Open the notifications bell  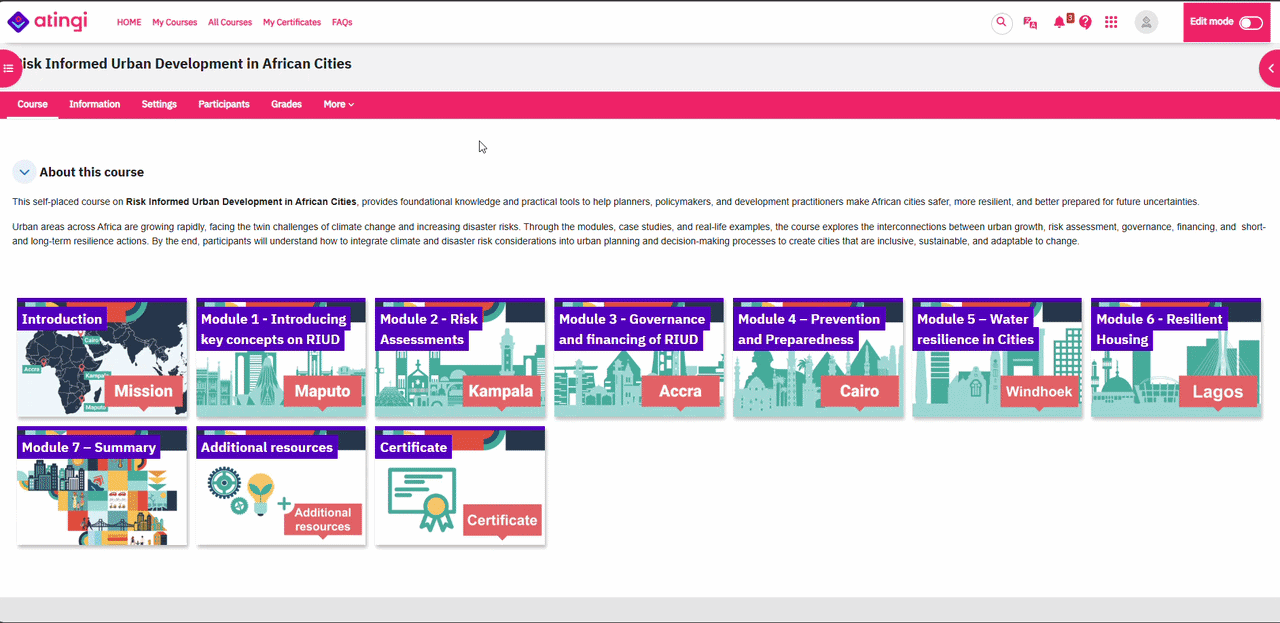1059,22
